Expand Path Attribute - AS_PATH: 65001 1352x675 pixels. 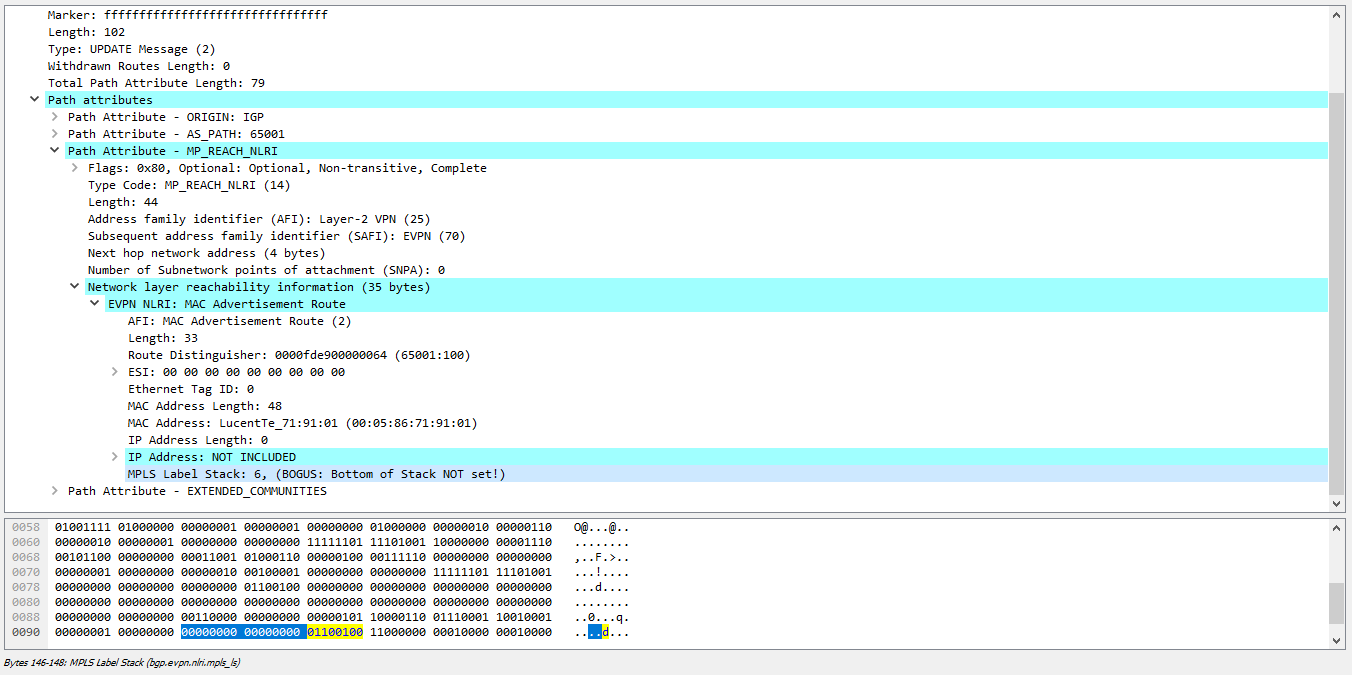[55, 134]
